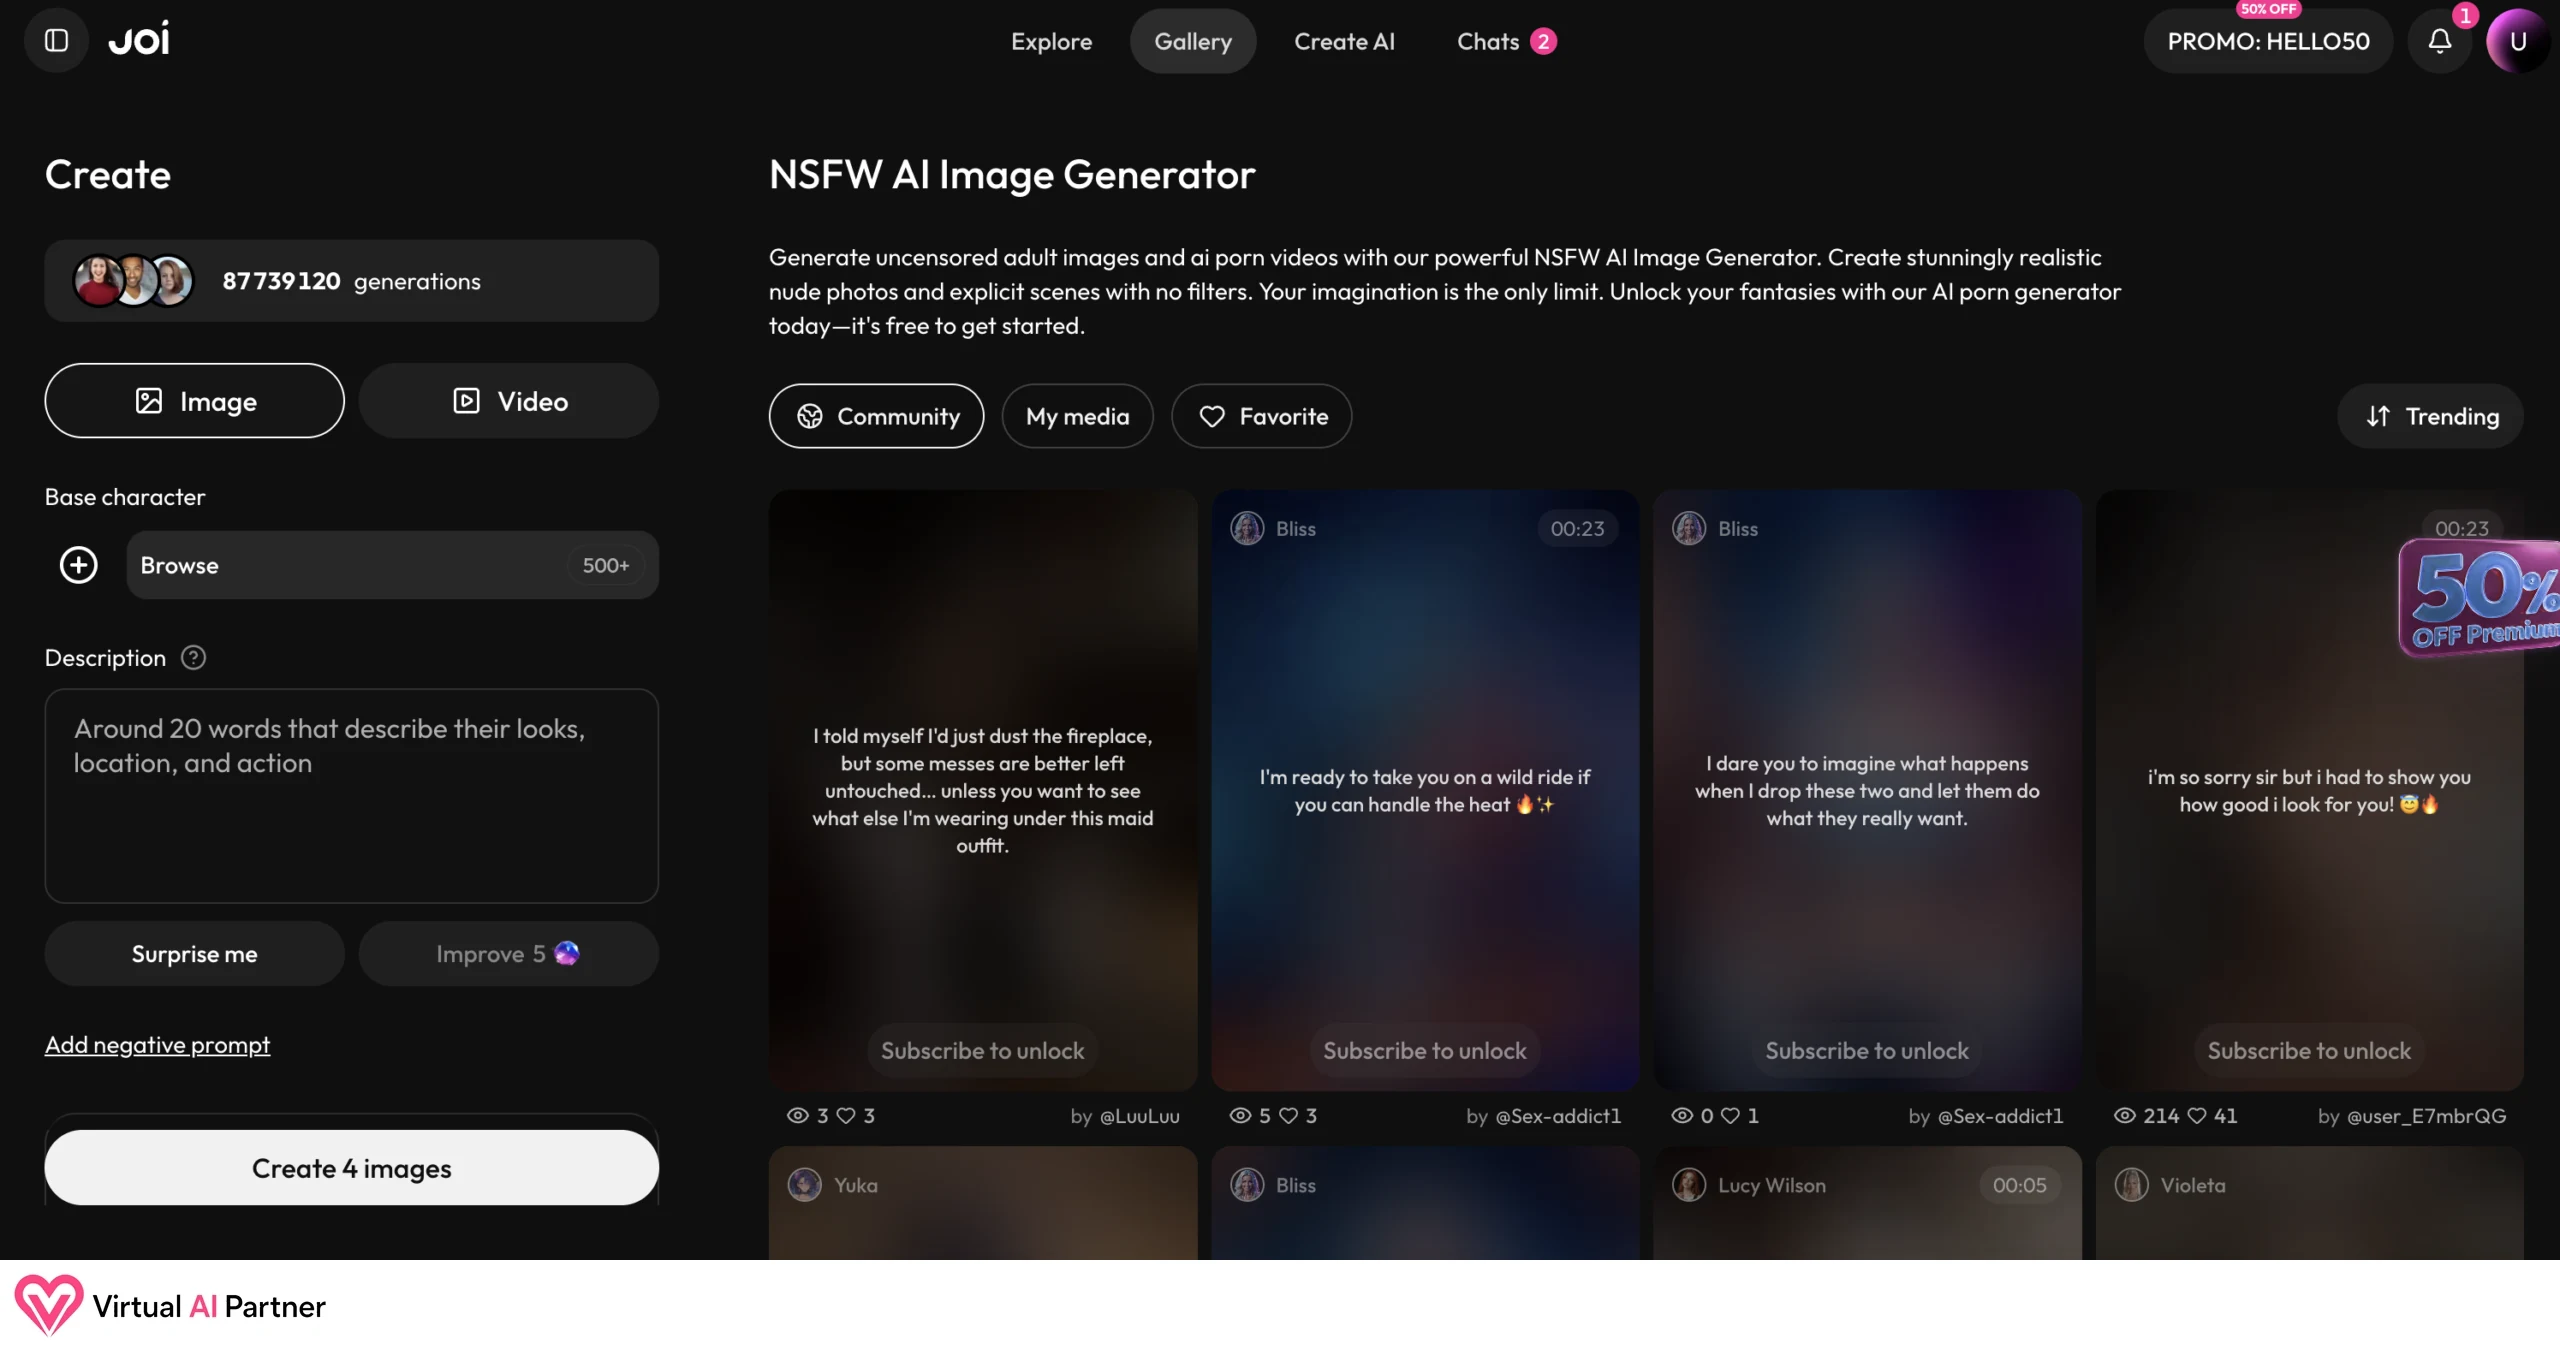Open the 'wild ride' Bliss video card
The image size is (2560, 1353).
click(x=1425, y=790)
